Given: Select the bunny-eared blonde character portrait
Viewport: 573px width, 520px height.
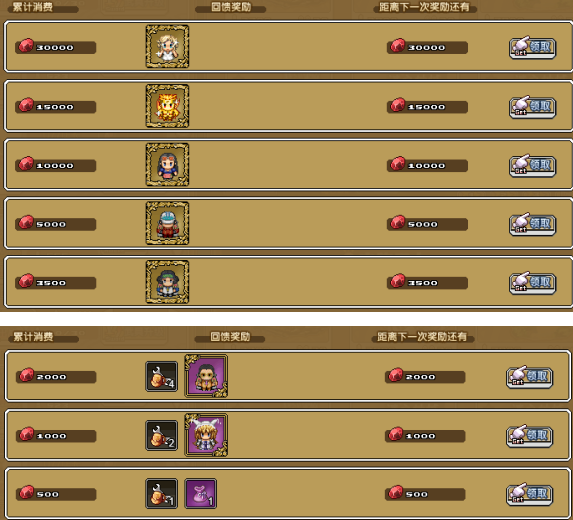Looking at the screenshot, I should pyautogui.click(x=206, y=435).
